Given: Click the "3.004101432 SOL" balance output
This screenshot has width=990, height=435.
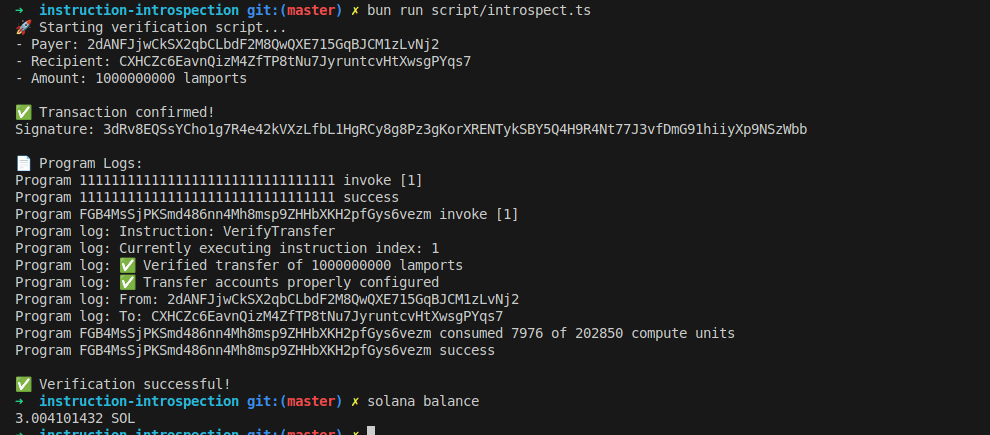Looking at the screenshot, I should [75, 418].
